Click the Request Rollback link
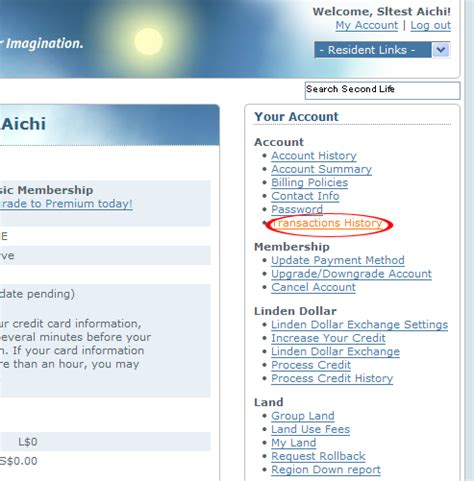 [x=318, y=456]
